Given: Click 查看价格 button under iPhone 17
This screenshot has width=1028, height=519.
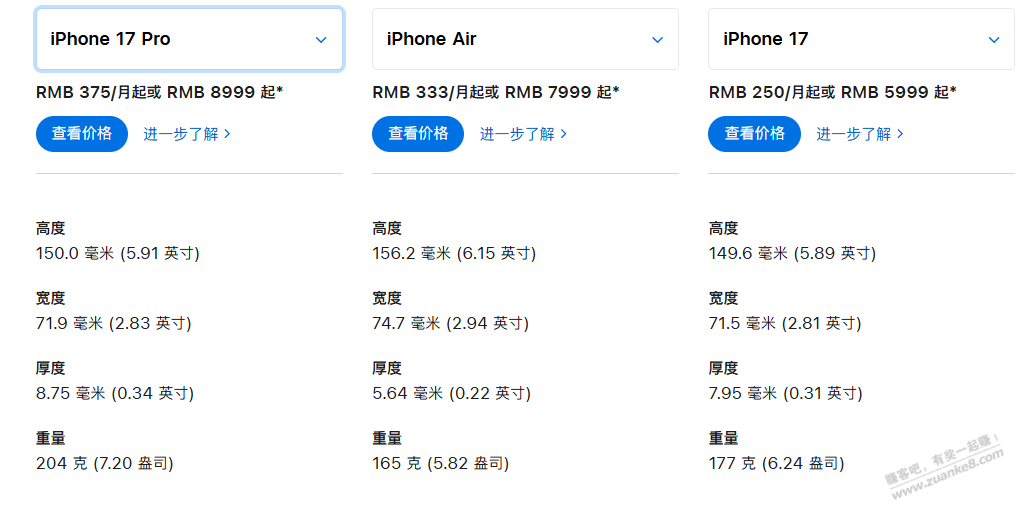Looking at the screenshot, I should tap(755, 134).
